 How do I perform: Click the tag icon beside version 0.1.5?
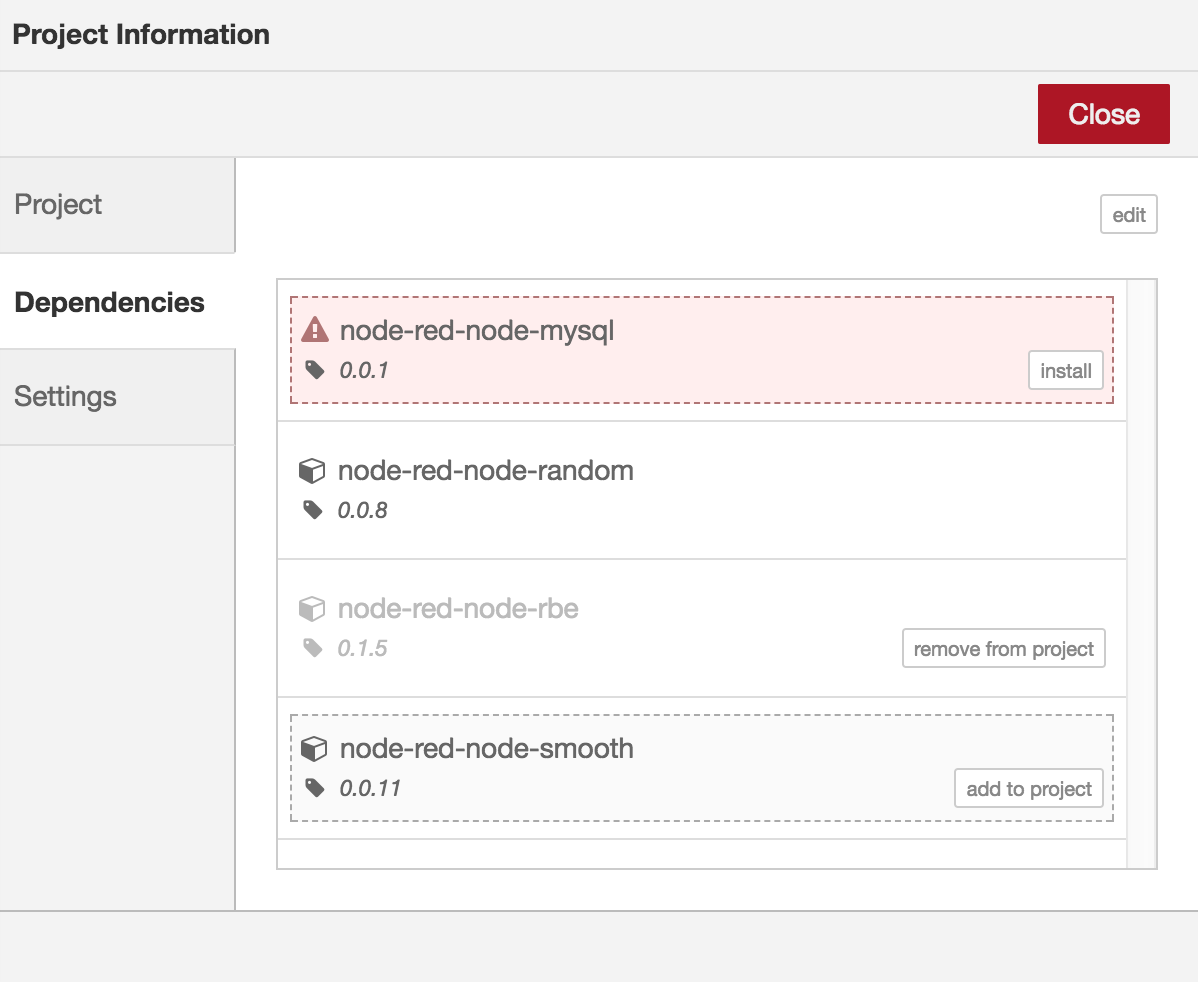[313, 648]
